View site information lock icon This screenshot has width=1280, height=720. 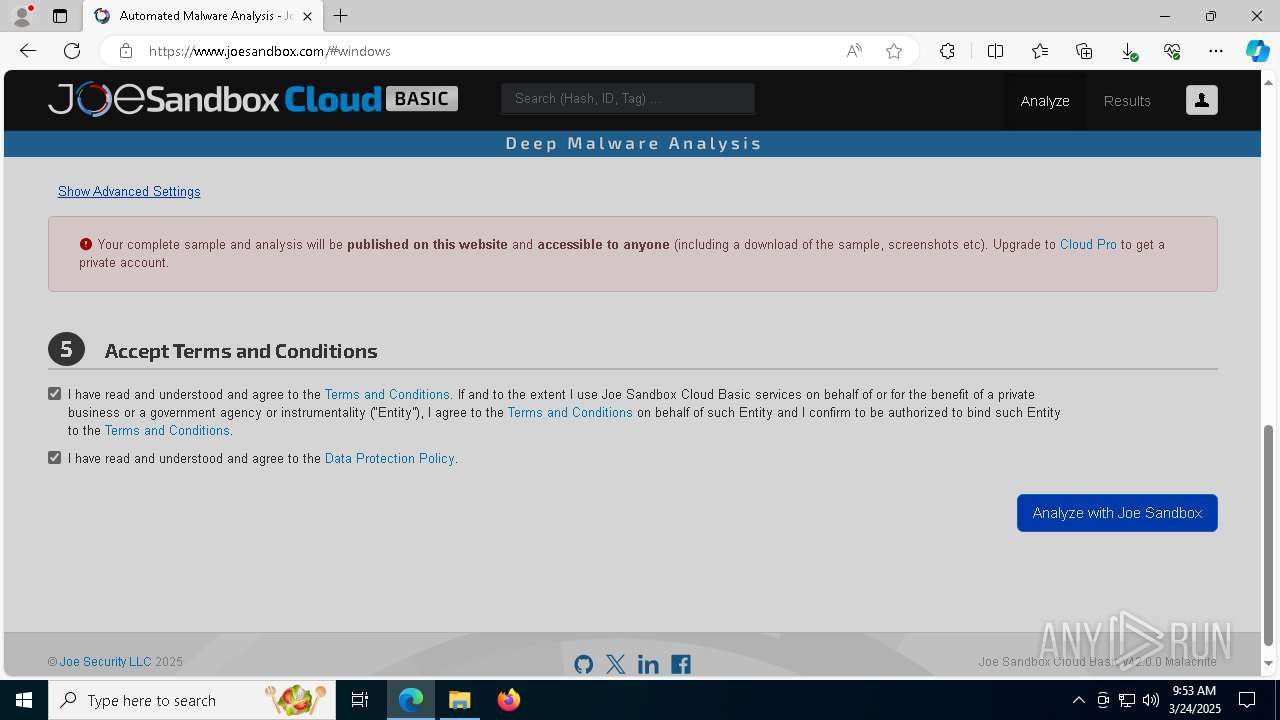pos(125,51)
